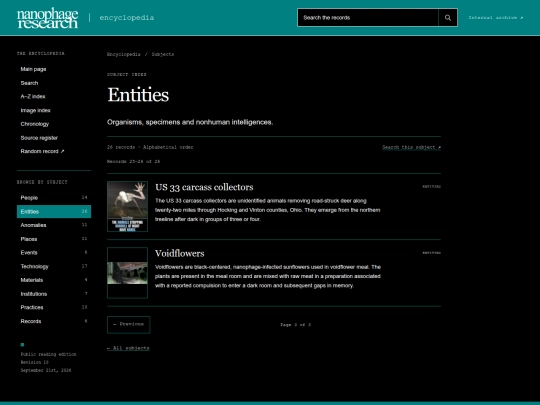The height and width of the screenshot is (405, 540).
Task: Browse the Practices subject
Action: (x=54, y=307)
